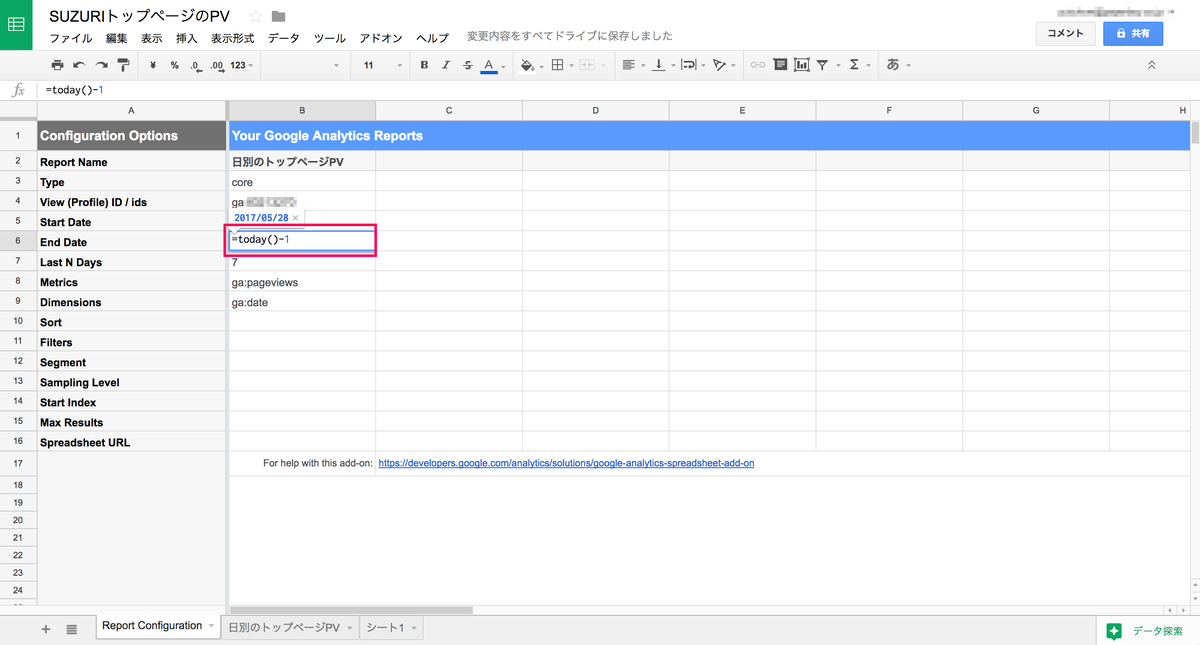1200x645 pixels.
Task: Toggle bold formatting
Action: pos(424,65)
